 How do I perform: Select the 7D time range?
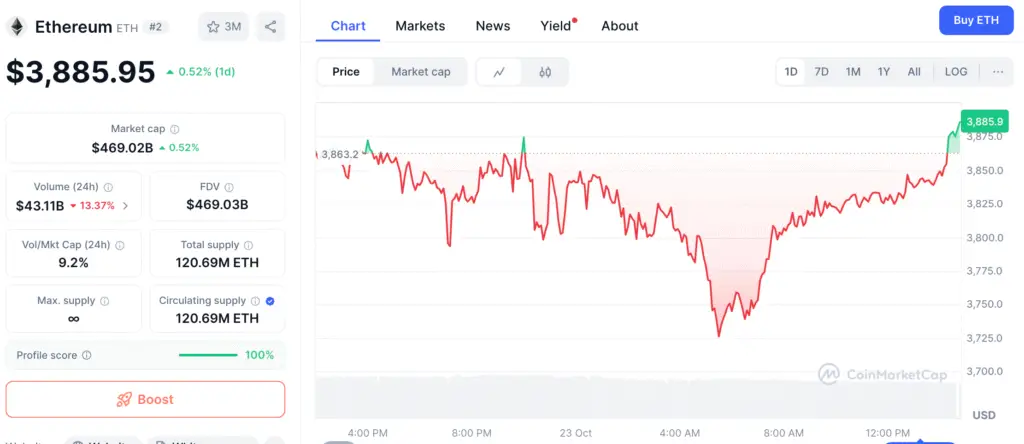pos(821,72)
